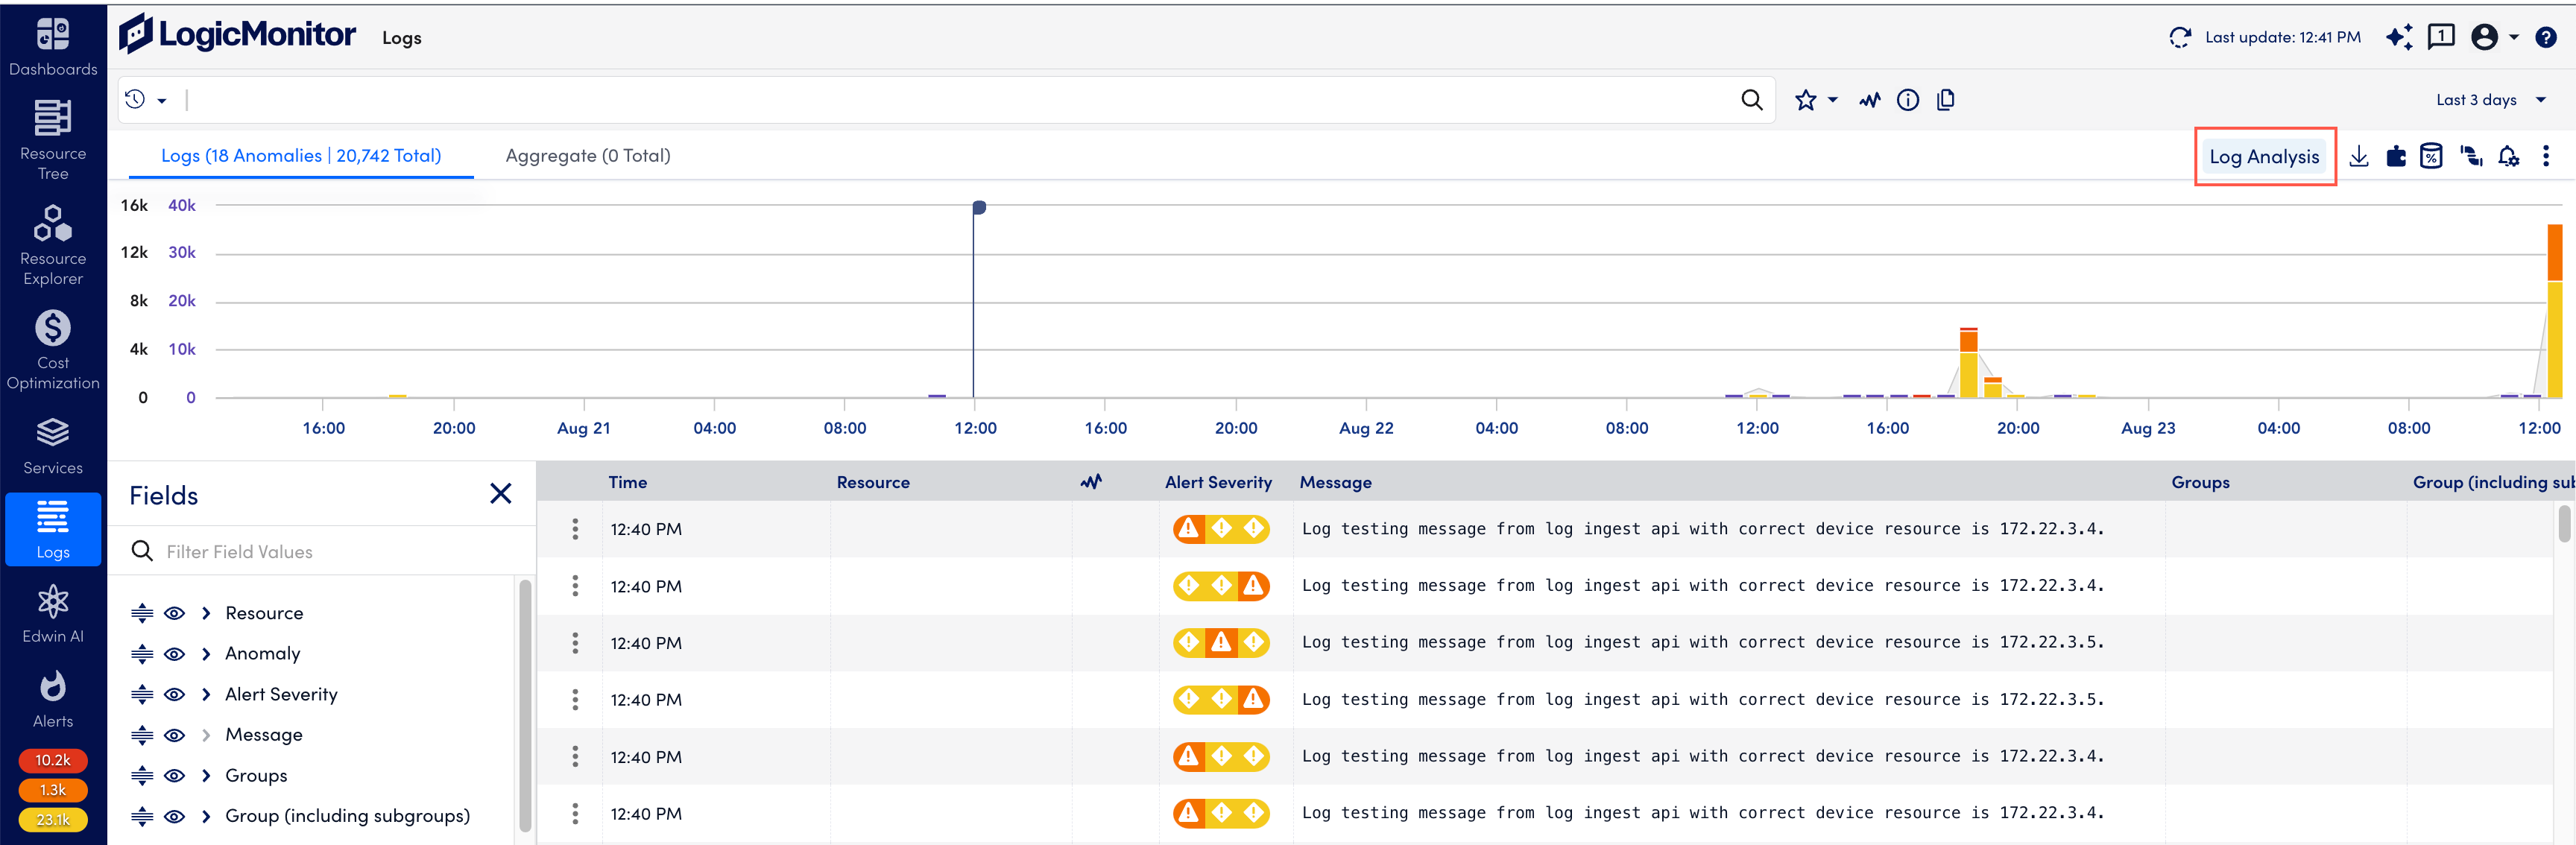Viewport: 2576px width, 845px height.
Task: Expand the Groups field
Action: point(206,776)
